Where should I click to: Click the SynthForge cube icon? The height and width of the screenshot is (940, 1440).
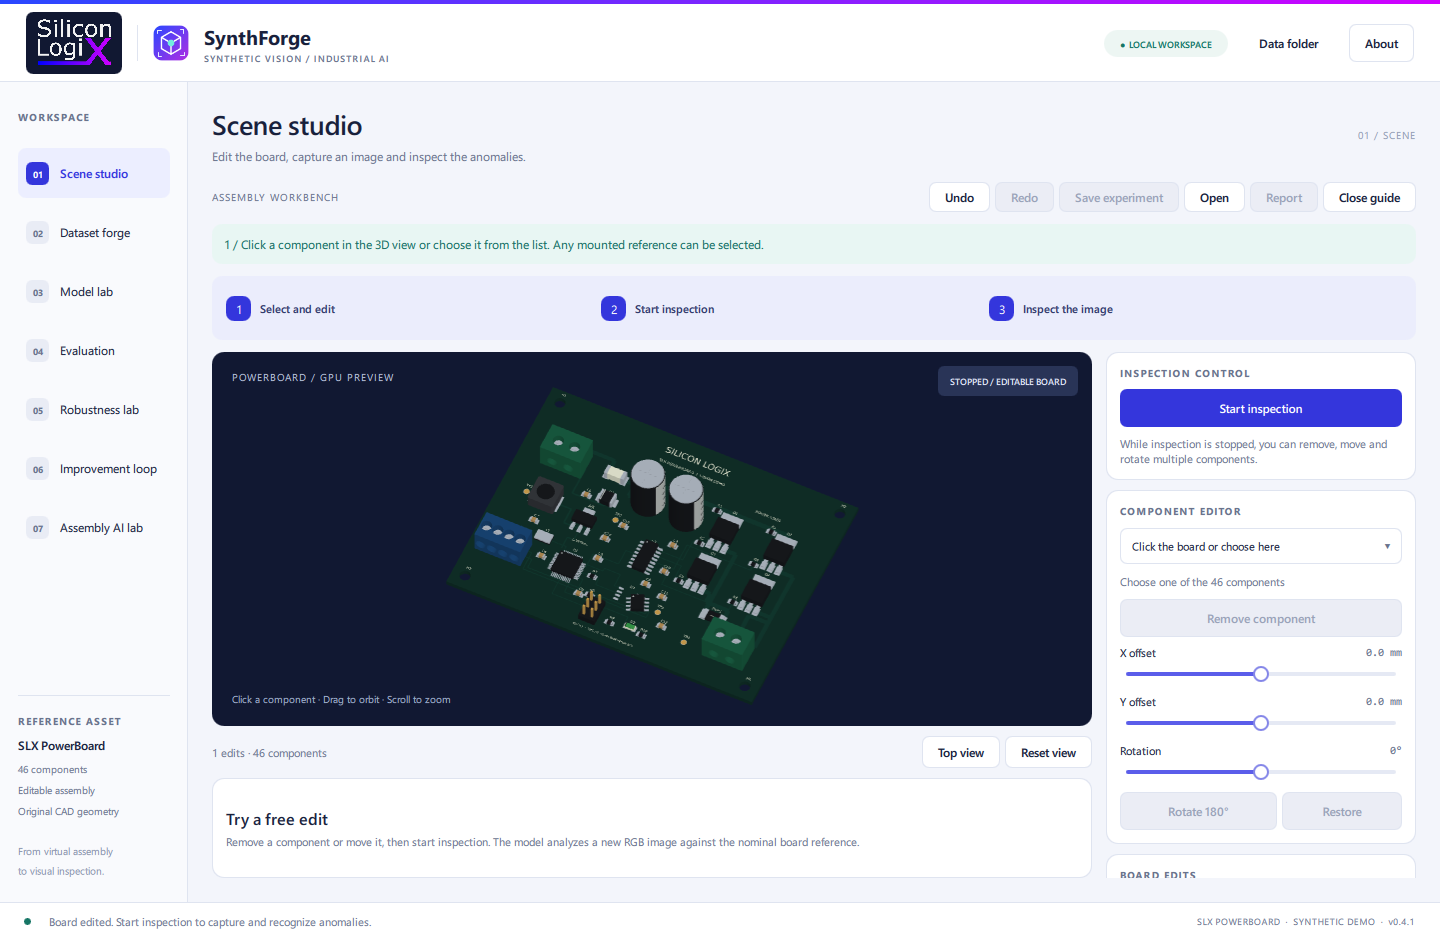click(x=171, y=43)
